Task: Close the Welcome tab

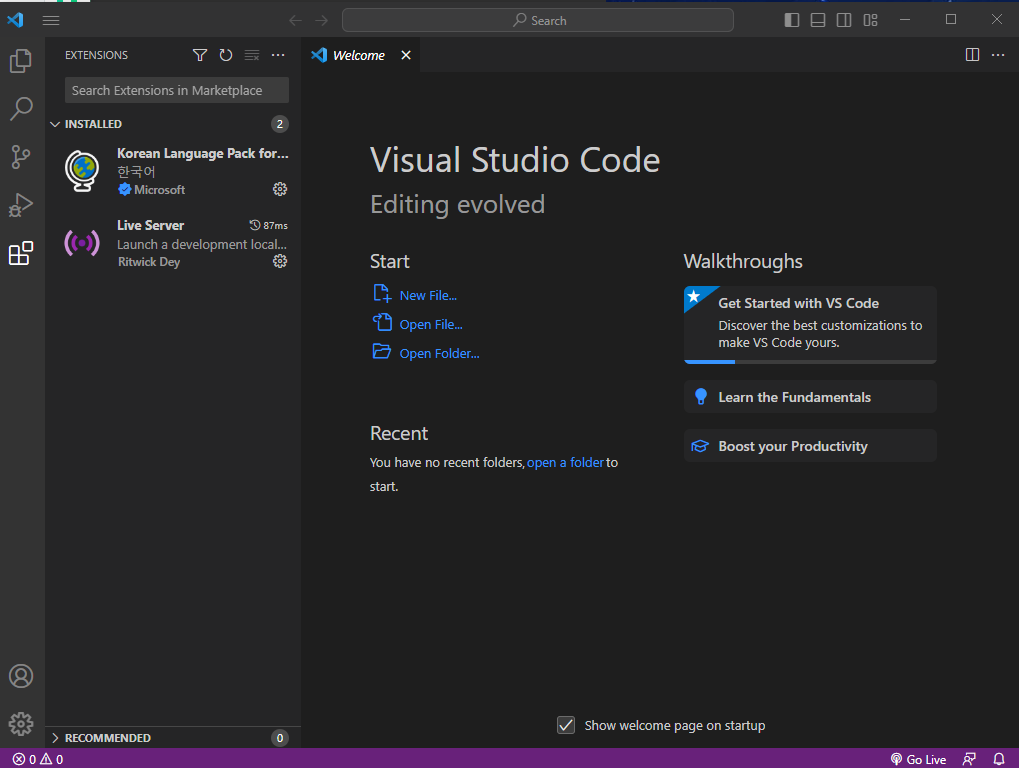Action: (x=406, y=55)
